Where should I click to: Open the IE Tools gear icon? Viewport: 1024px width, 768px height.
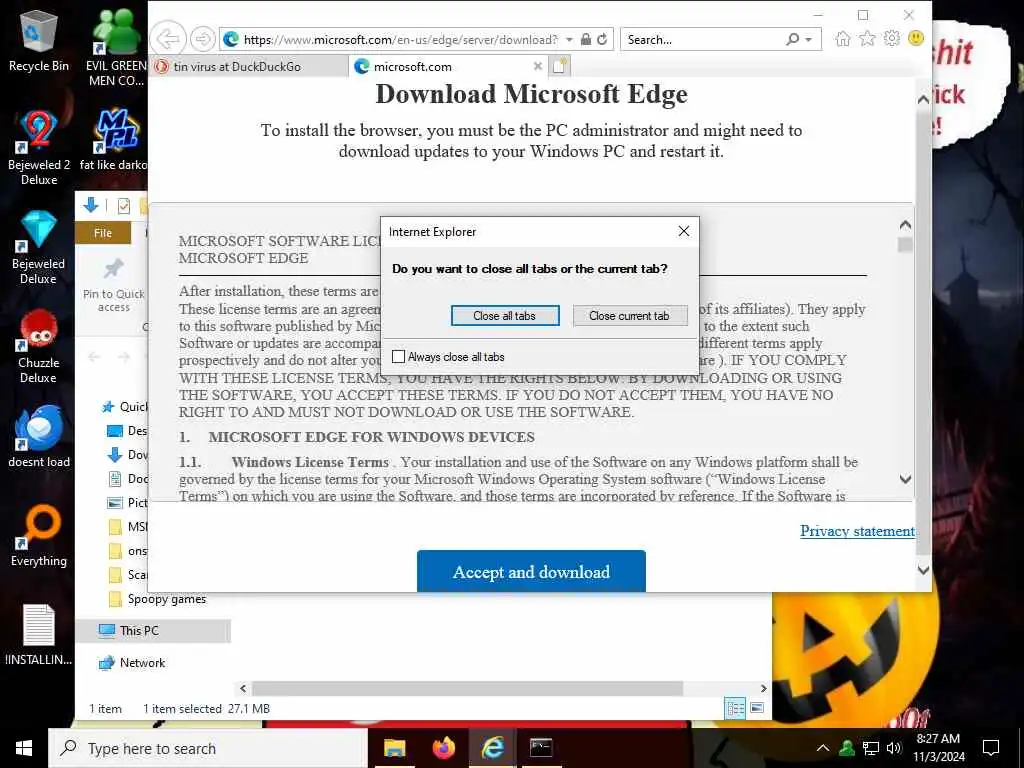point(891,39)
